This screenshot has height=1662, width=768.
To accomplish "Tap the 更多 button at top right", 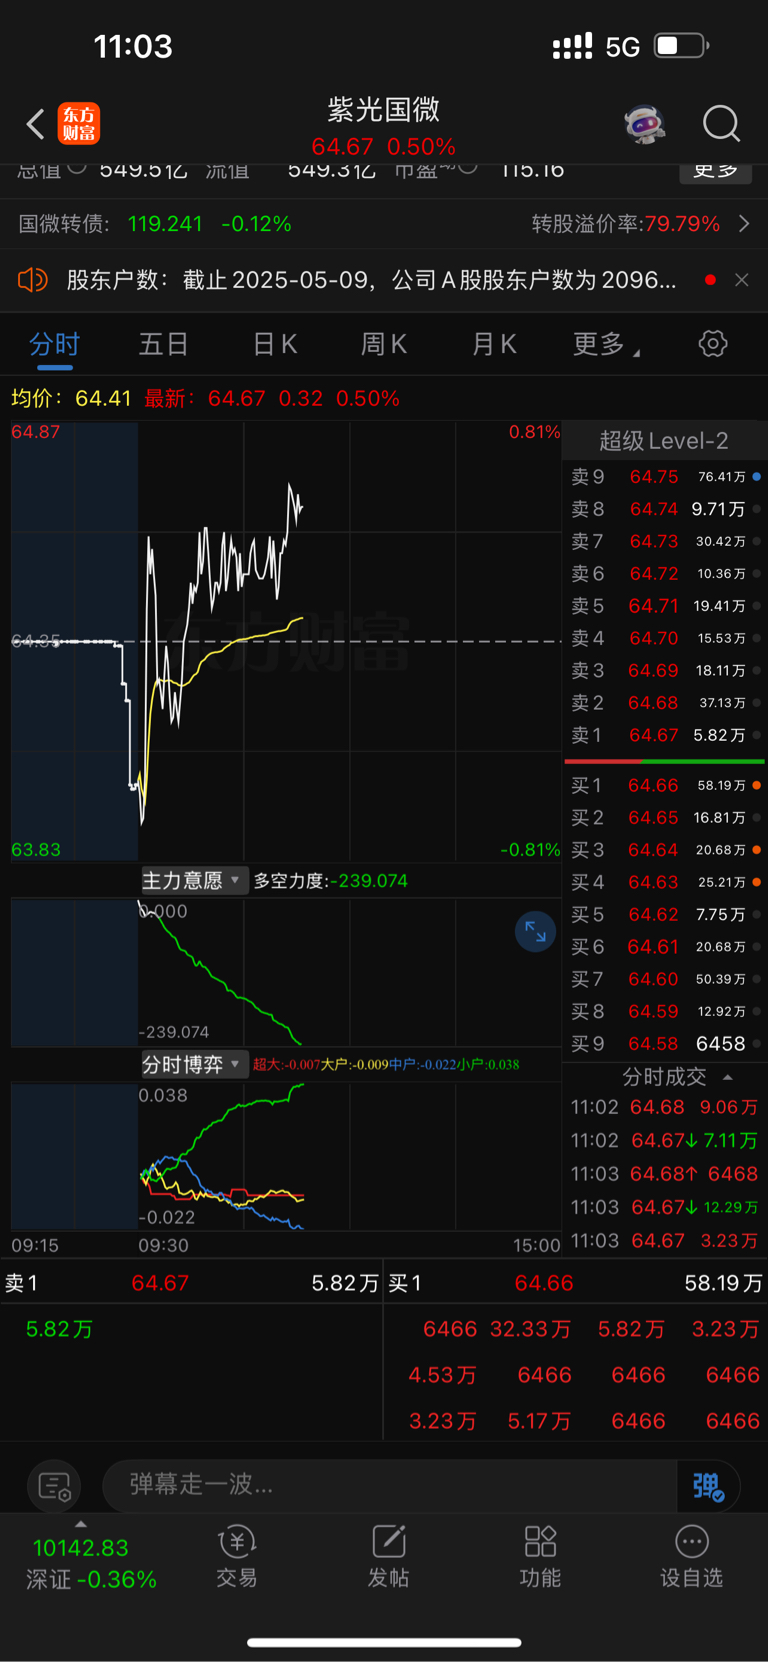I will click(x=716, y=171).
